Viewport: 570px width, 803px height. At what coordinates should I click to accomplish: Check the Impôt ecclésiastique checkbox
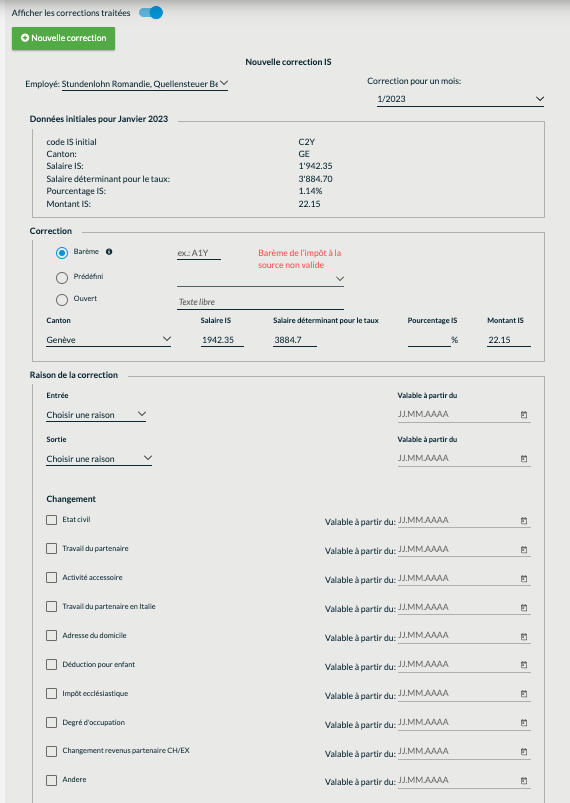[x=51, y=694]
